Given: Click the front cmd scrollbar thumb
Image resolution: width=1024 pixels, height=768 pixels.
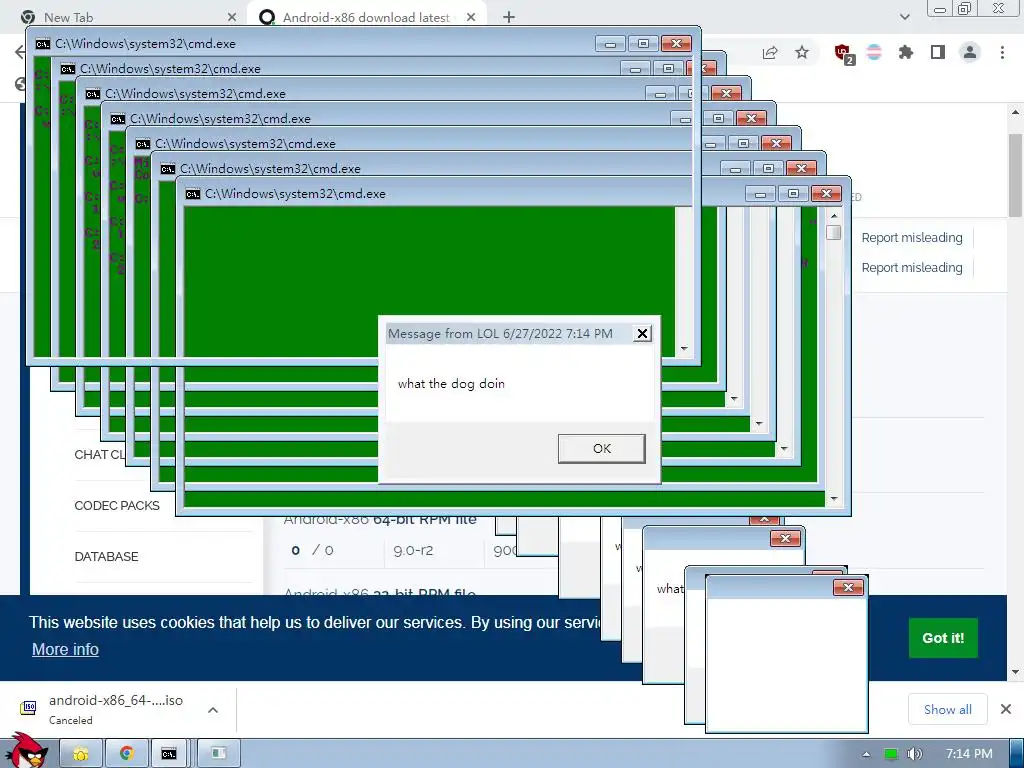Looking at the screenshot, I should tap(833, 232).
